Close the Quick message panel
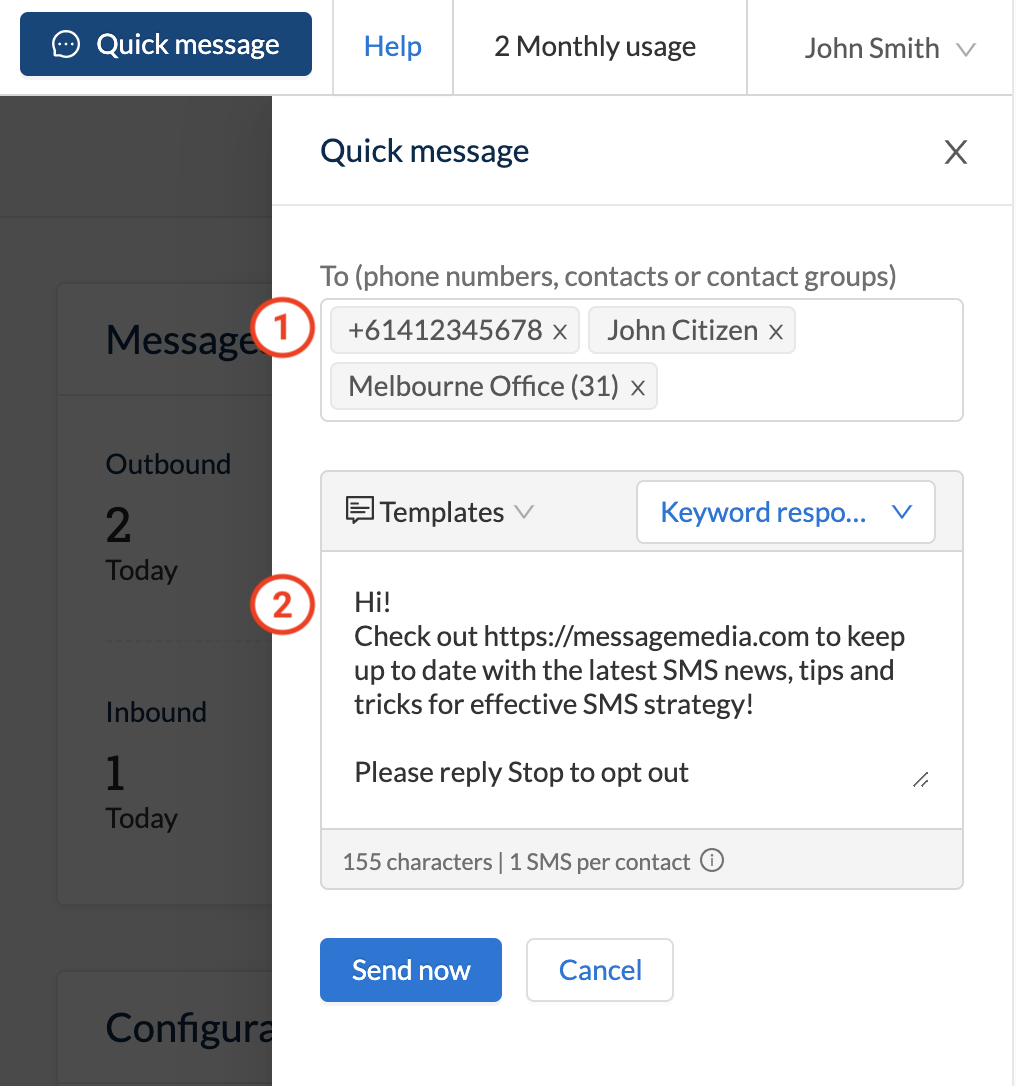 pyautogui.click(x=956, y=151)
